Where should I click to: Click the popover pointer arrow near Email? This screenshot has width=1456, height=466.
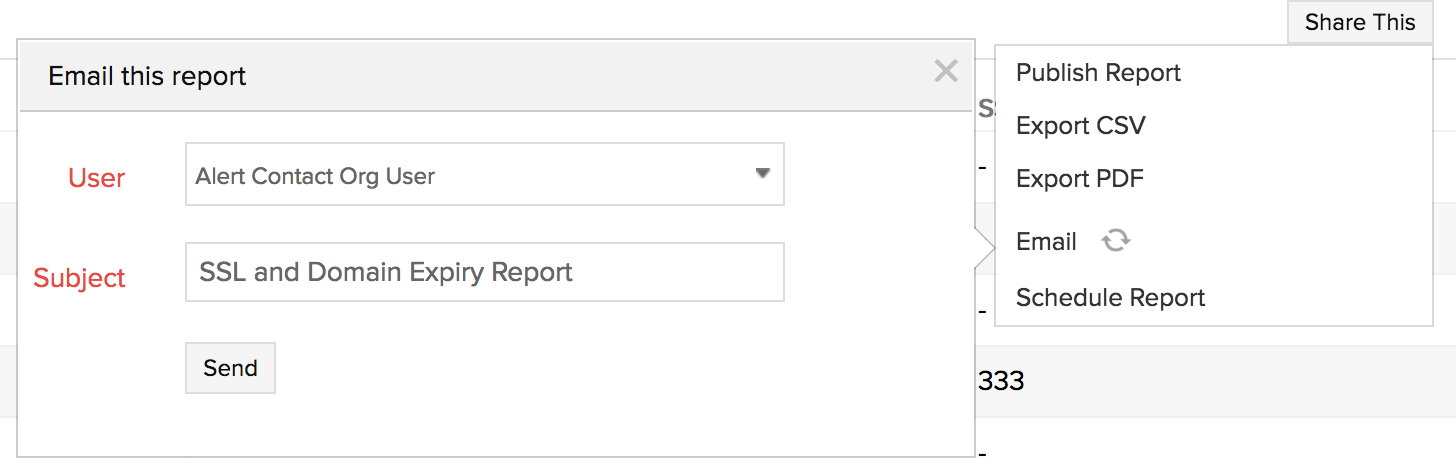tap(985, 246)
